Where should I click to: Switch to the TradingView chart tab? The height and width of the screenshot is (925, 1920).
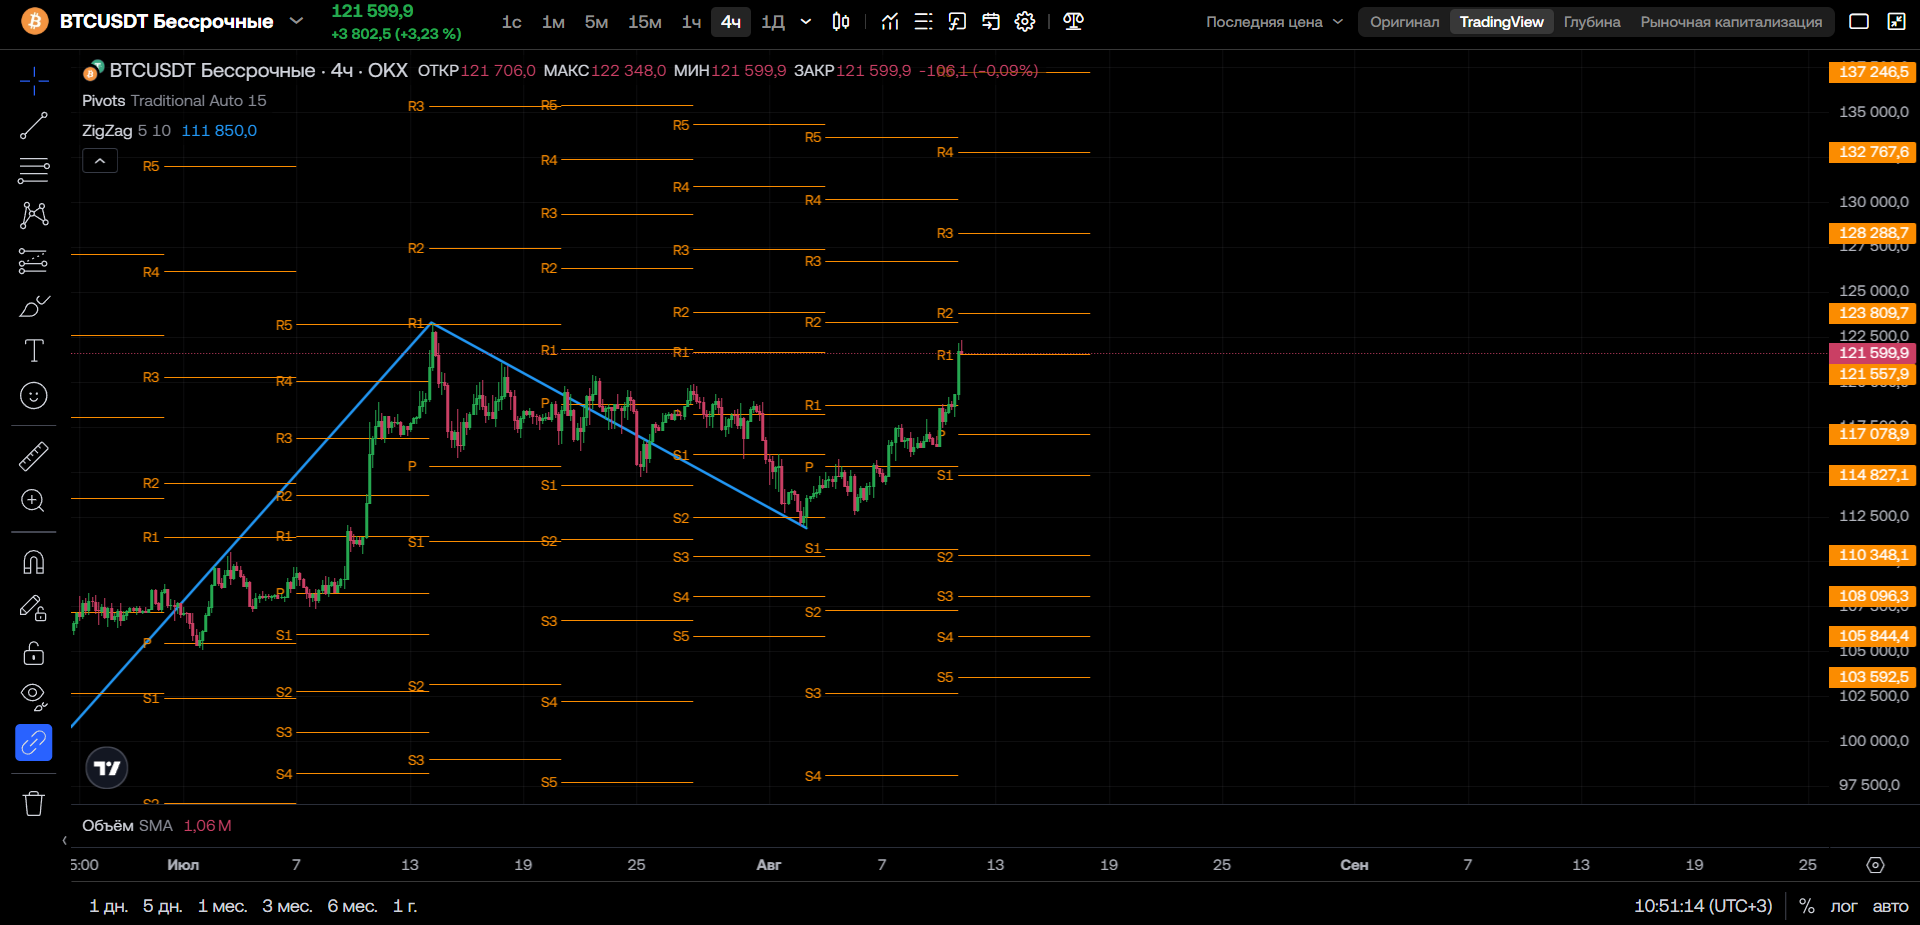click(x=1501, y=22)
